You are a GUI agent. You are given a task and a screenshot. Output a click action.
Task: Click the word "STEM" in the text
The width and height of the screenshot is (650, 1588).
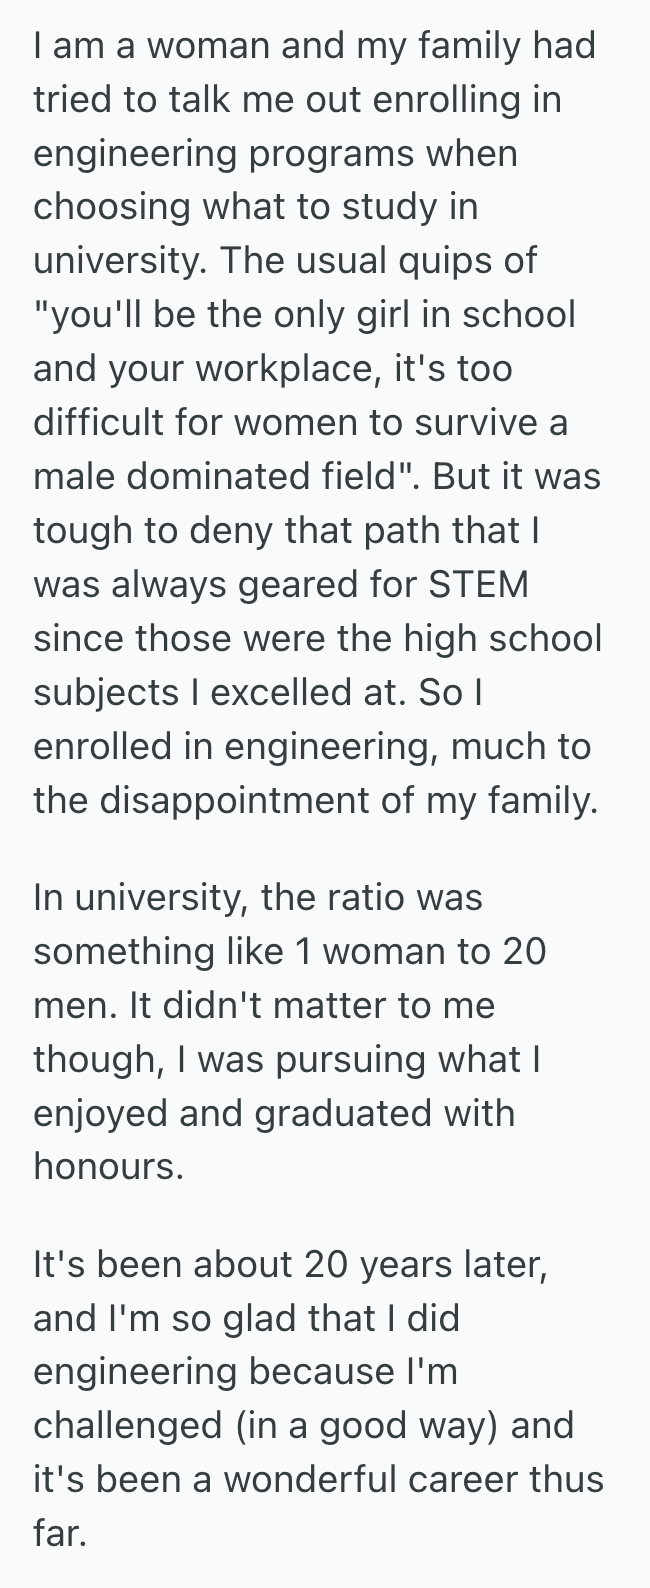coord(477,585)
